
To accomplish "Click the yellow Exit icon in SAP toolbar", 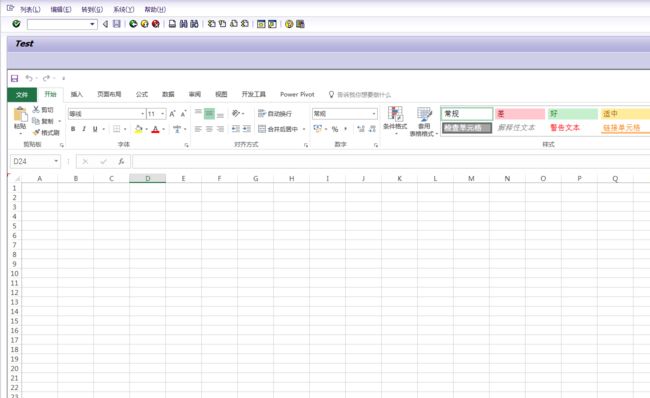I will 144,24.
